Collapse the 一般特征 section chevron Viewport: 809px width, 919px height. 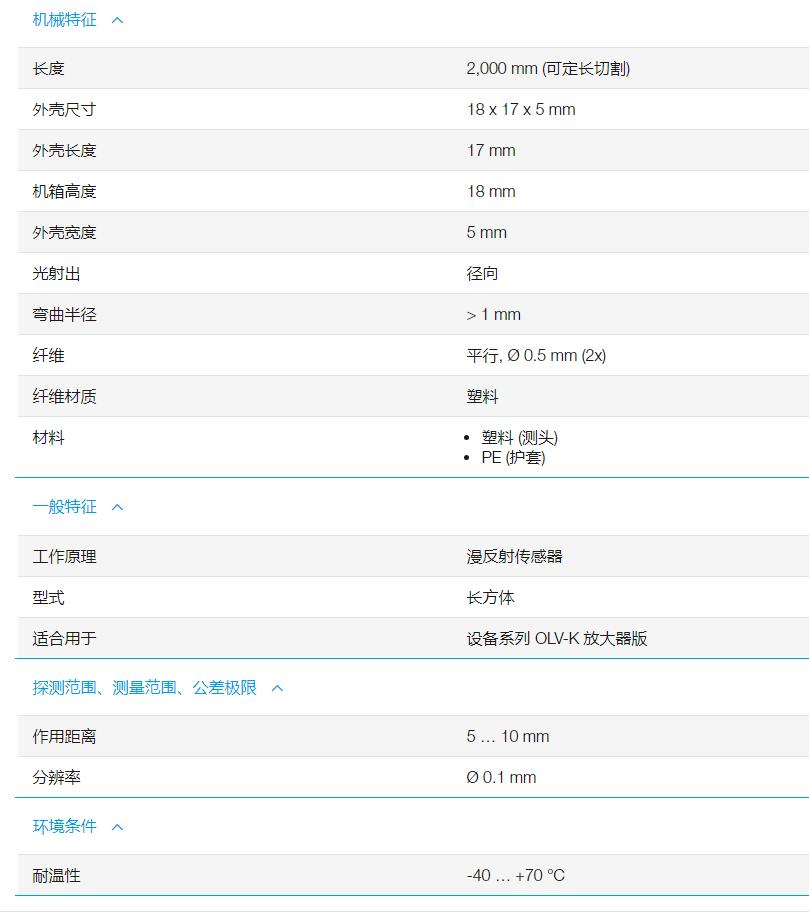pyautogui.click(x=116, y=507)
